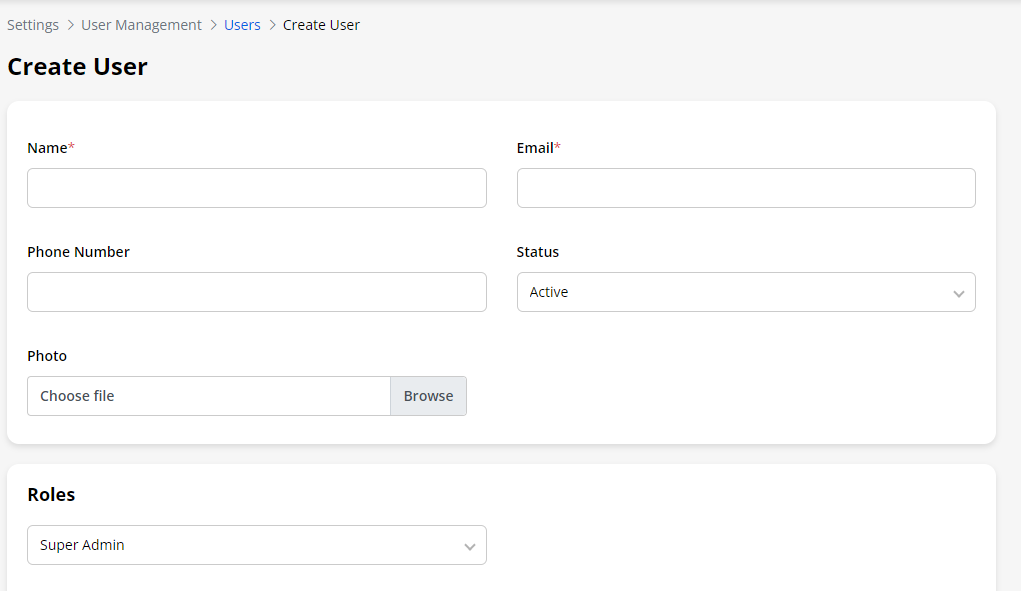
Task: Click the Roles dropdown chevron arrow
Action: coord(469,546)
